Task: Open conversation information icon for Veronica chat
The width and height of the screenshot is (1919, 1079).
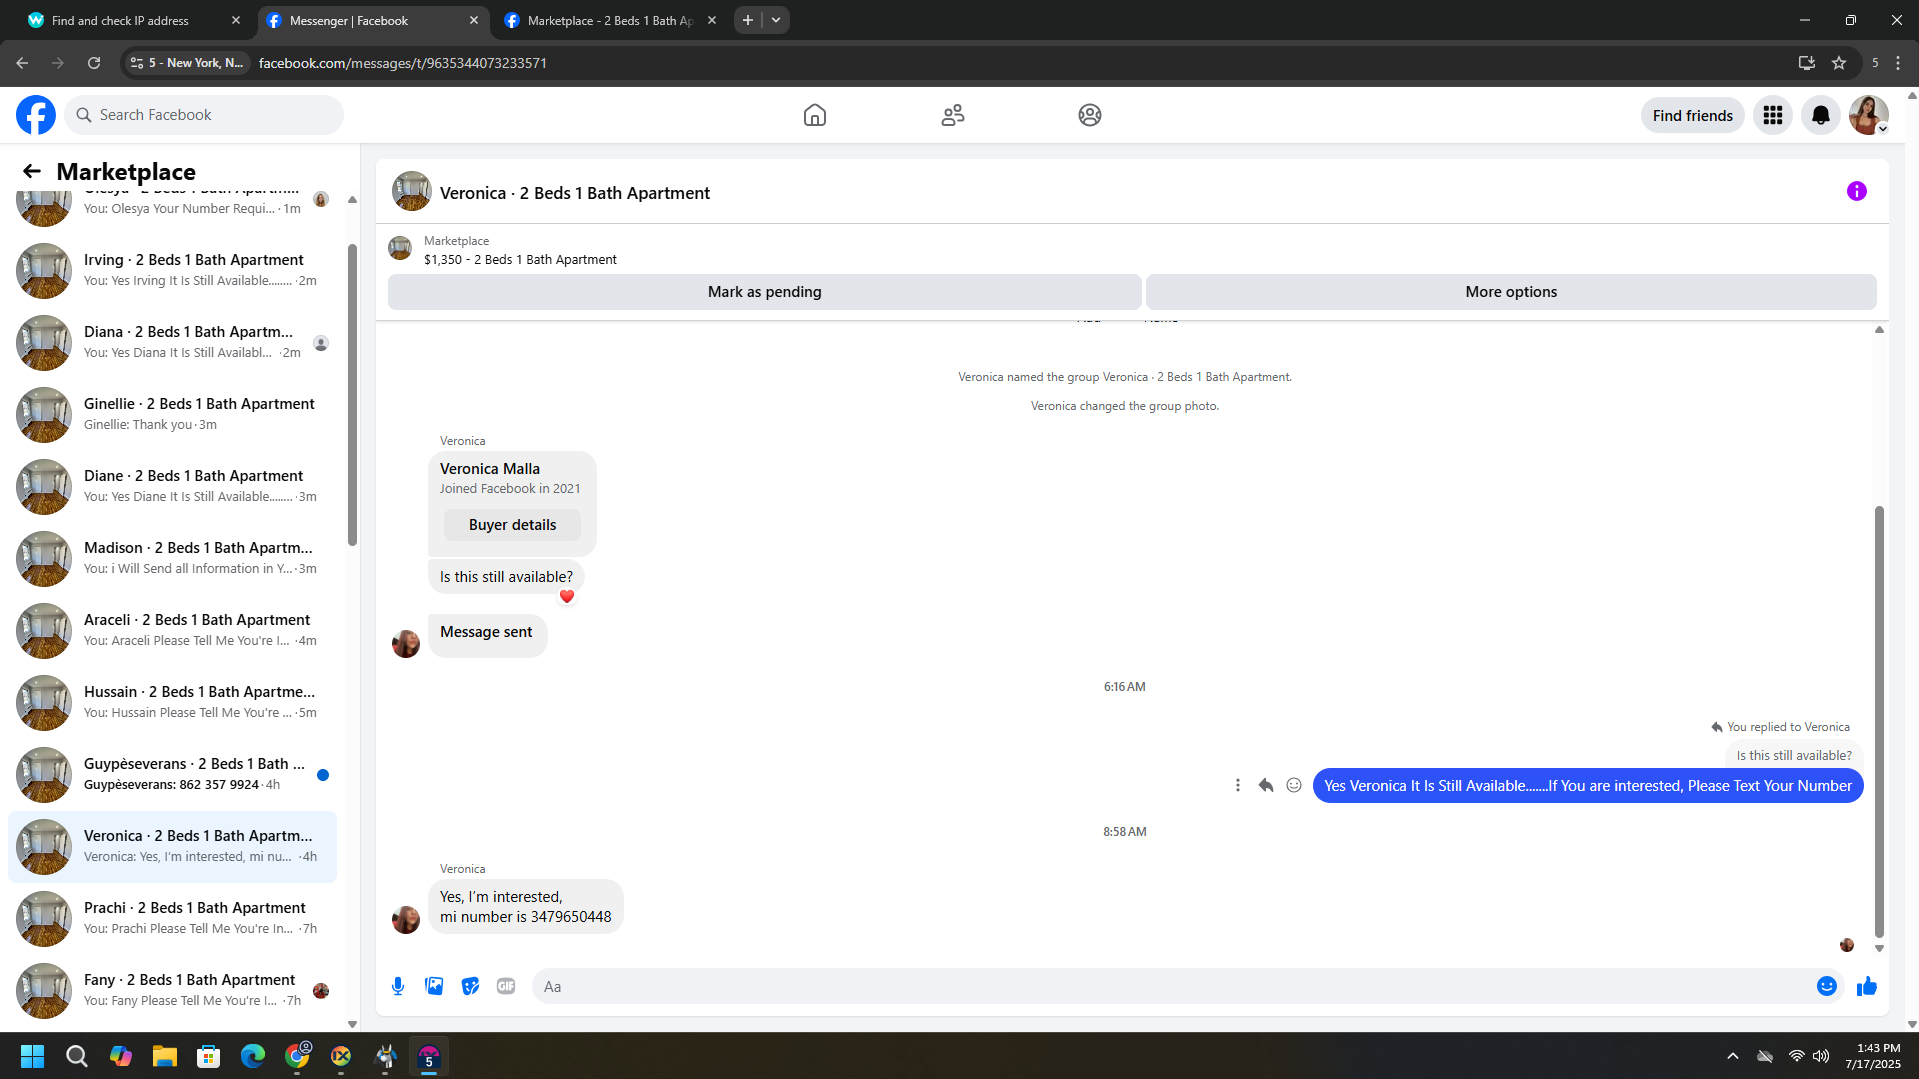Action: tap(1857, 191)
